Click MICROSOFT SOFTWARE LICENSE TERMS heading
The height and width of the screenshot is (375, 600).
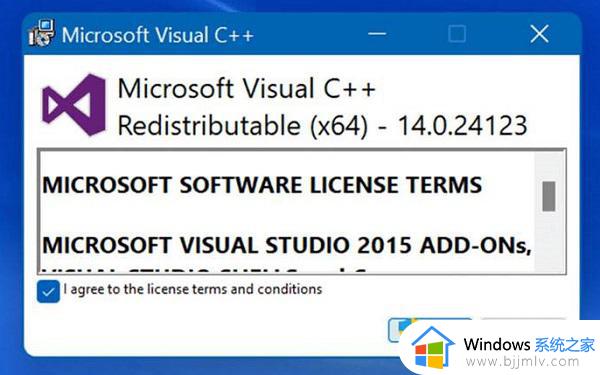coord(262,185)
